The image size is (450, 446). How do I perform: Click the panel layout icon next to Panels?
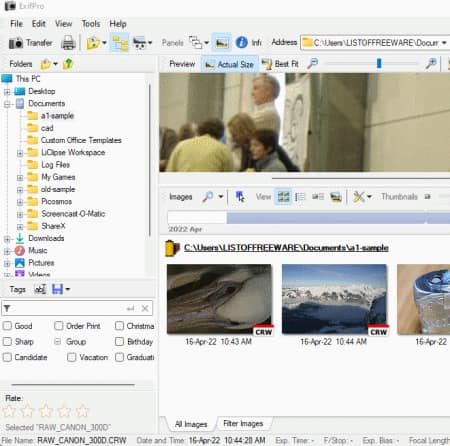196,42
